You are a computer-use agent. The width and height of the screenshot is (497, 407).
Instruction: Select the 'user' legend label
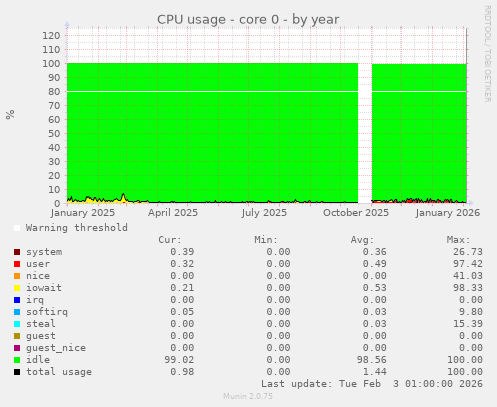(x=38, y=264)
